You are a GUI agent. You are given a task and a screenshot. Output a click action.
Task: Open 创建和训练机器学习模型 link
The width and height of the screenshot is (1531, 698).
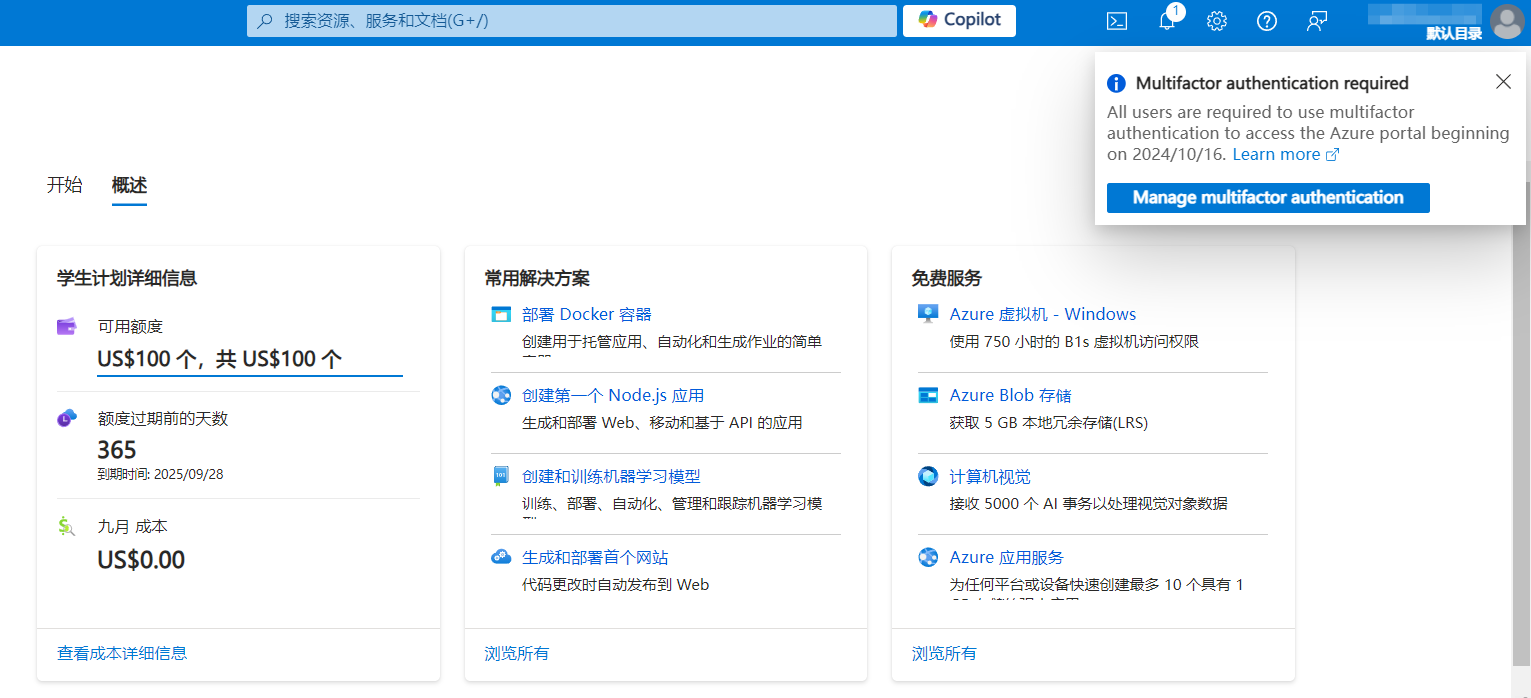611,476
